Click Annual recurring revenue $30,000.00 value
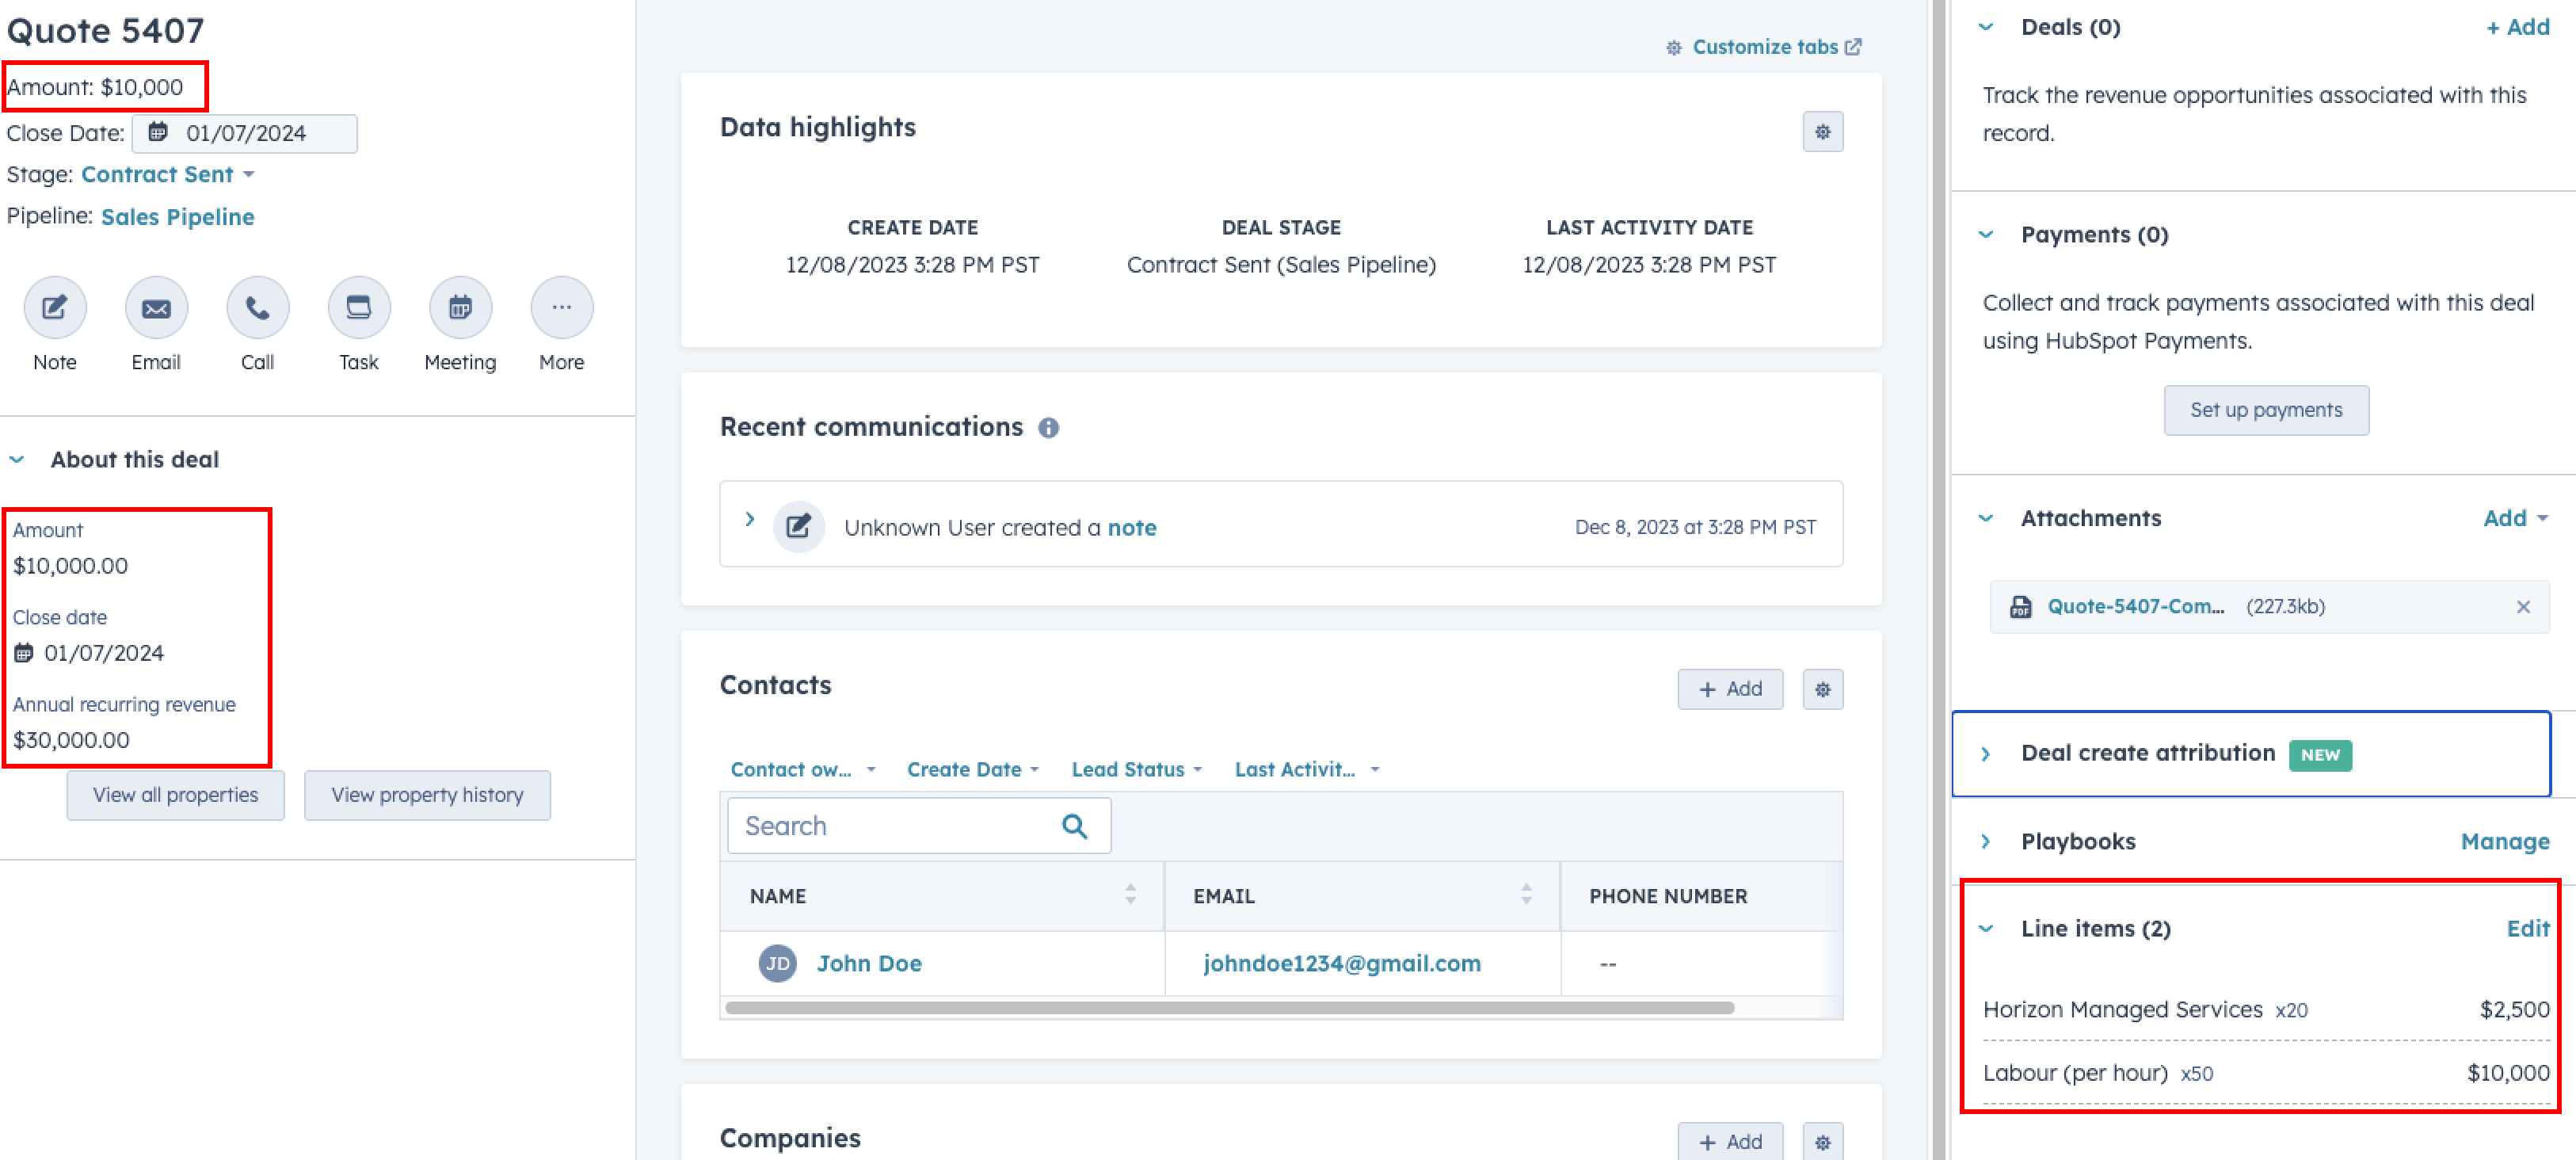The width and height of the screenshot is (2576, 1160). (x=71, y=740)
